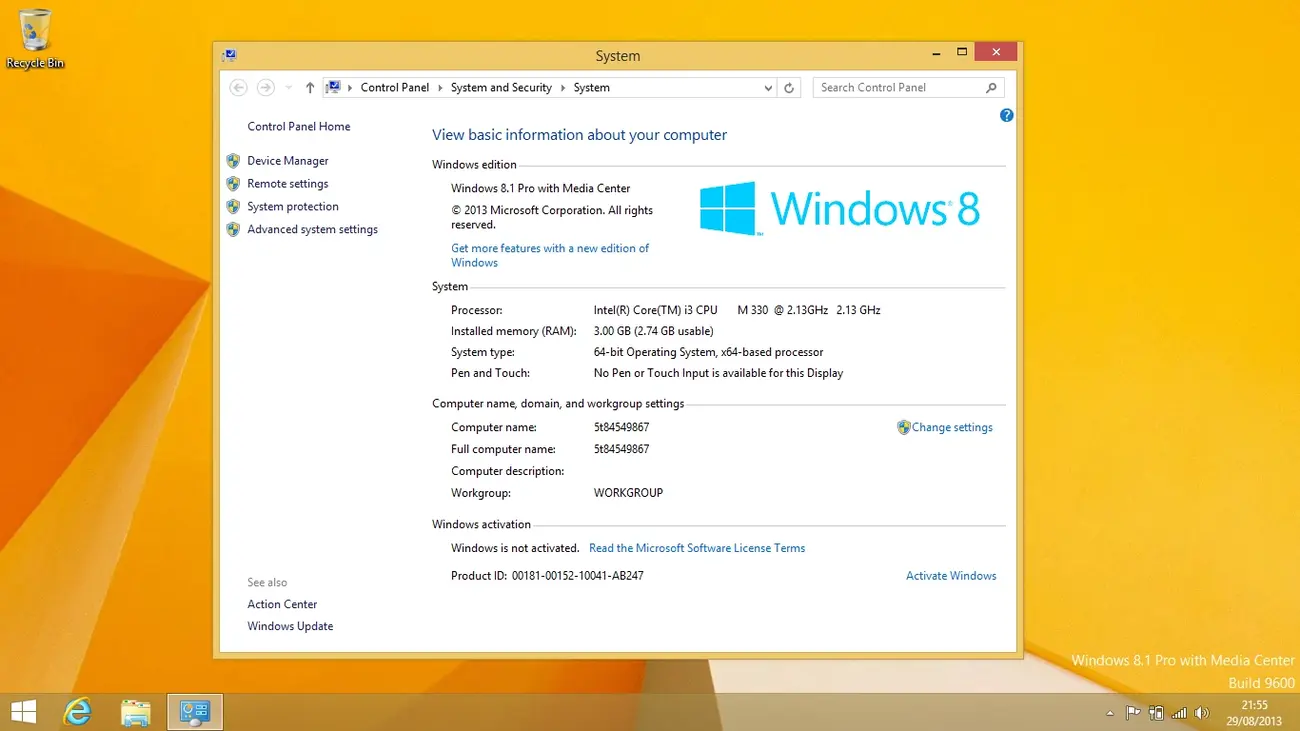The width and height of the screenshot is (1300, 731).
Task: Click Control Panel Home in the sidebar
Action: (298, 126)
